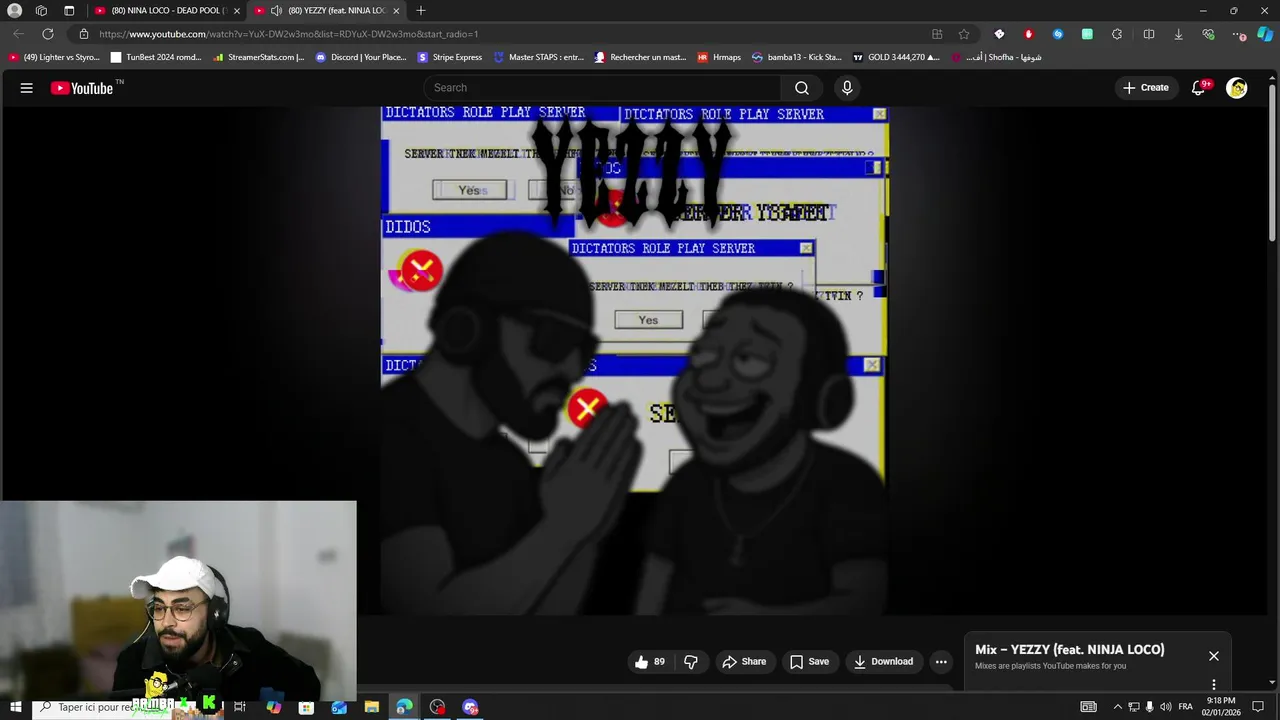Open Outlook taskbar icon
The width and height of the screenshot is (1280, 720).
pos(339,707)
